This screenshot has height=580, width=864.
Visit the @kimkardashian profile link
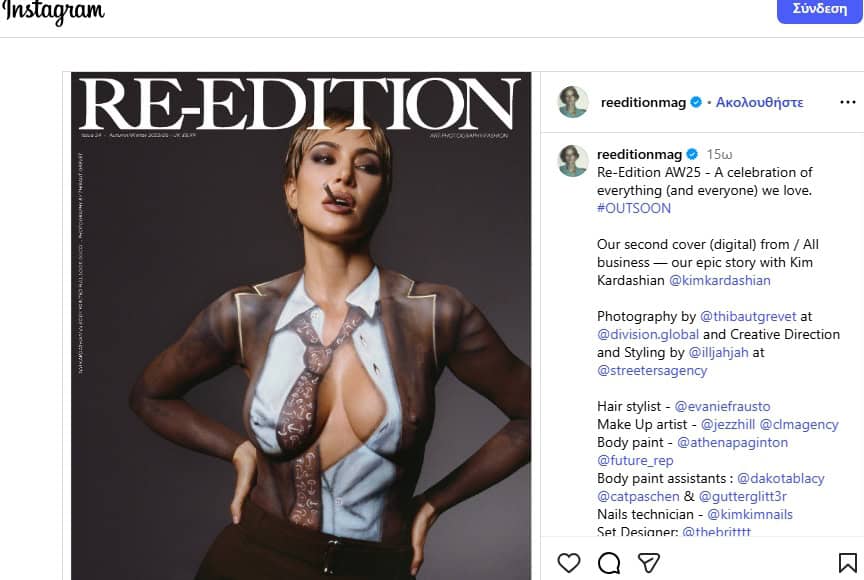[719, 280]
